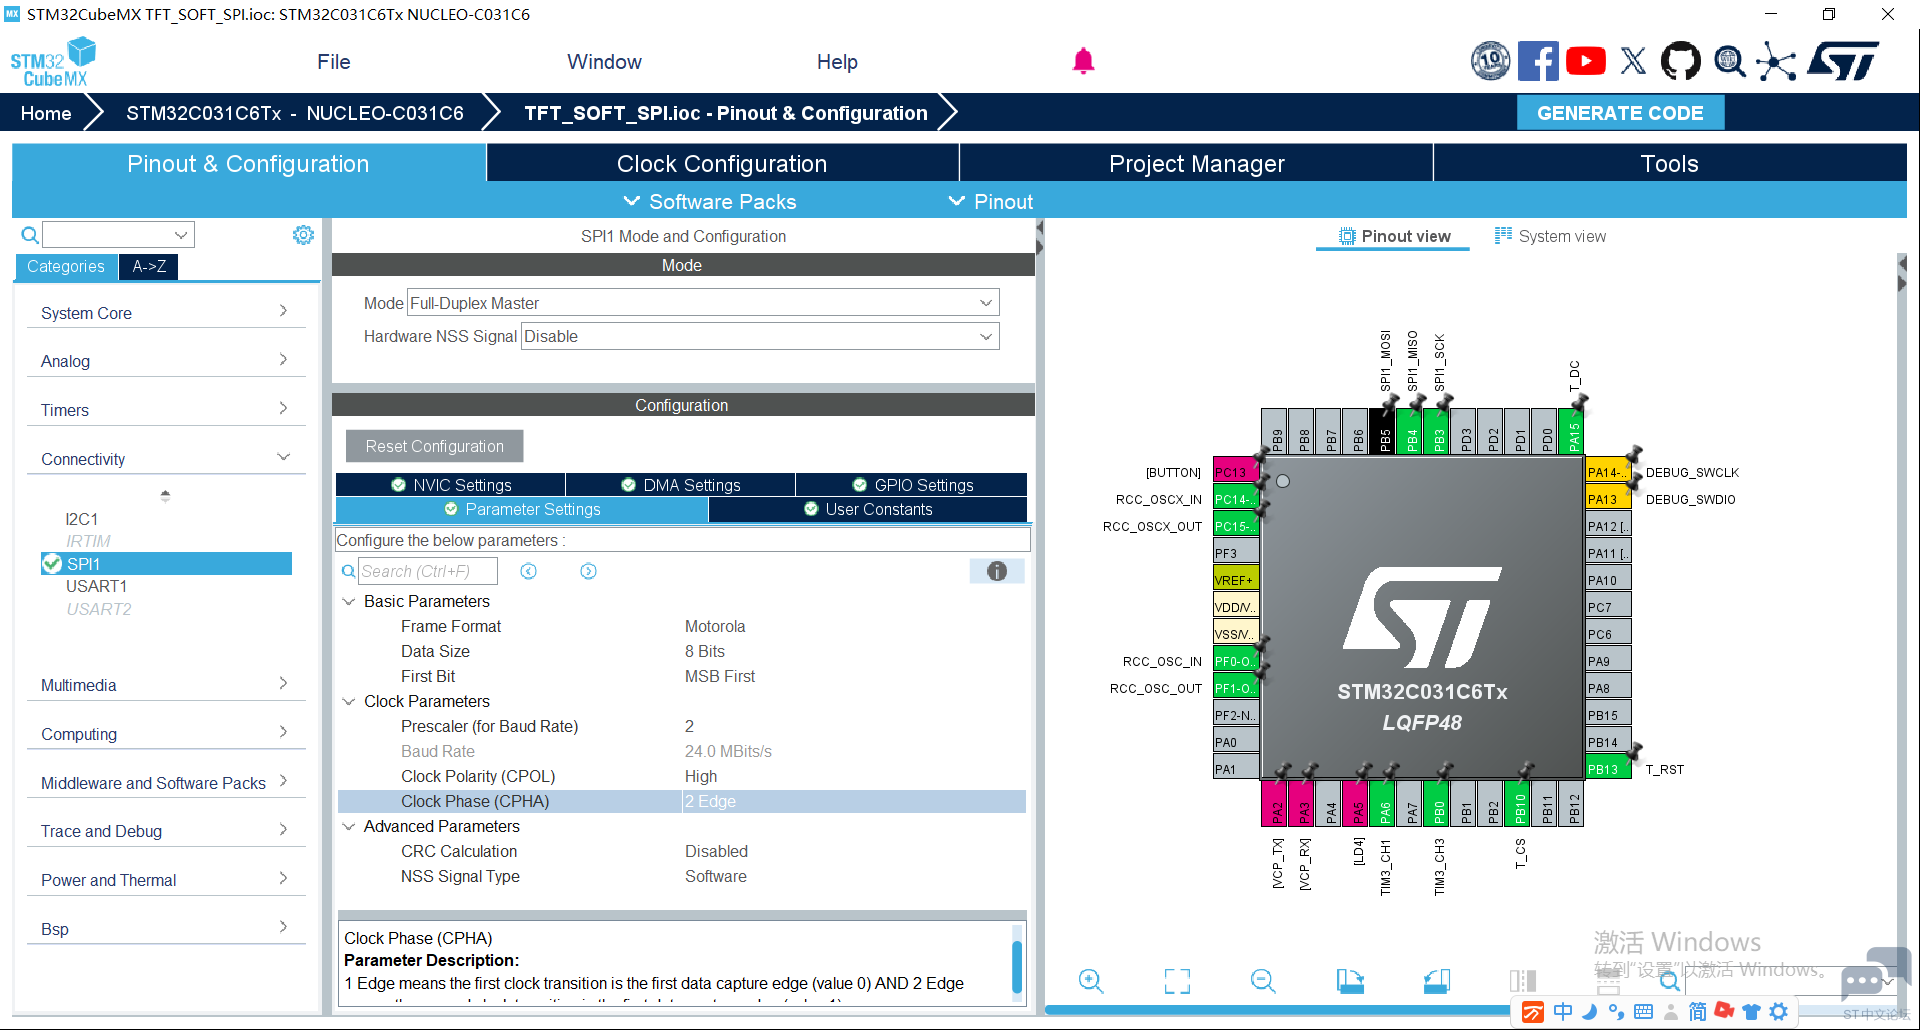1920x1030 pixels.
Task: Toggle the IME Chinese/English mode icon
Action: click(1563, 1012)
